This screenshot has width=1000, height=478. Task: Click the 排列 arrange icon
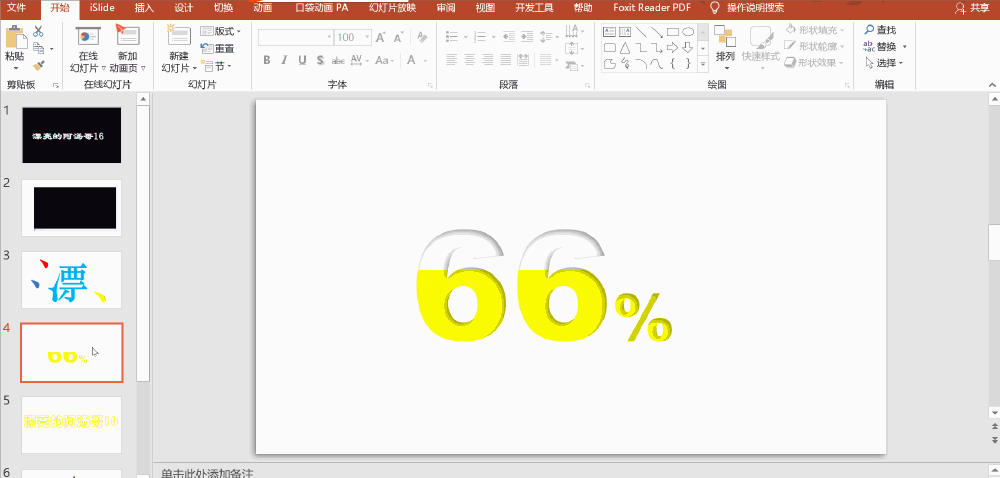point(724,36)
